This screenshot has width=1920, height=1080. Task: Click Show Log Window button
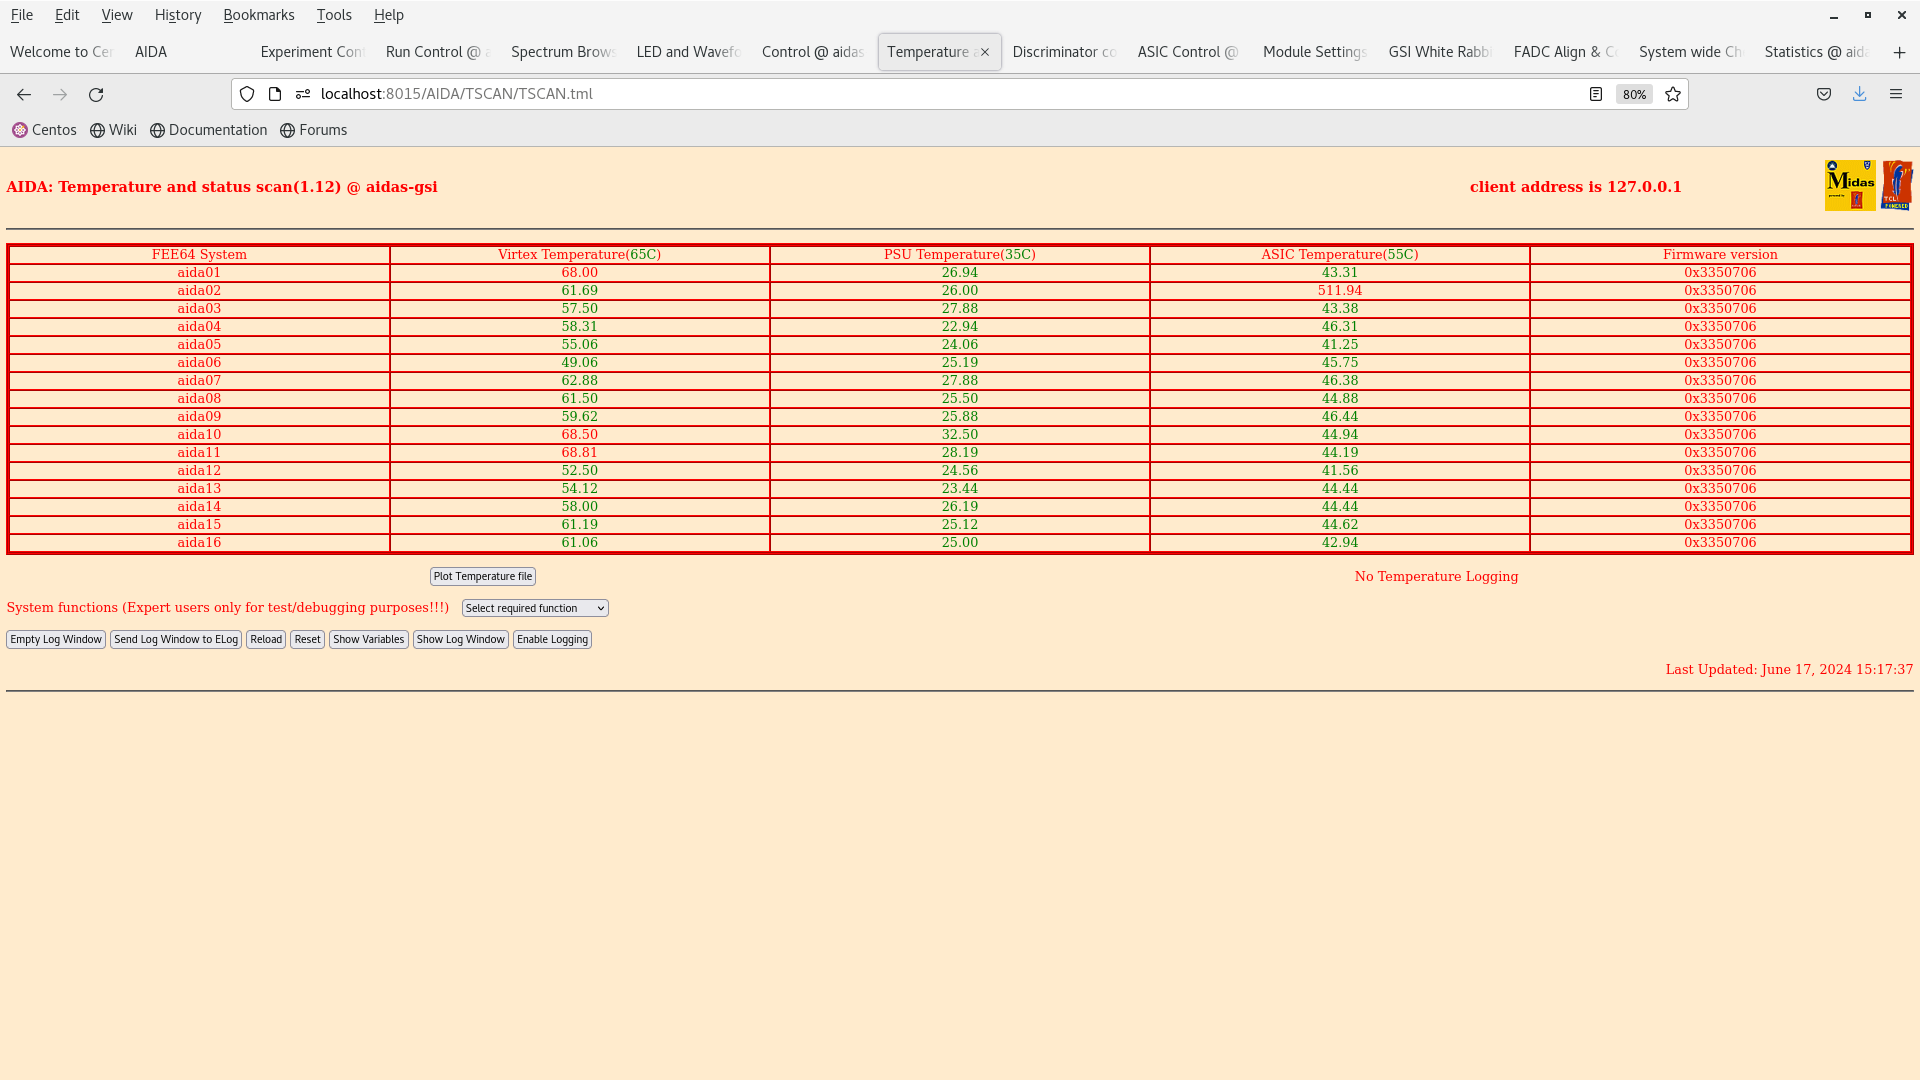tap(460, 640)
